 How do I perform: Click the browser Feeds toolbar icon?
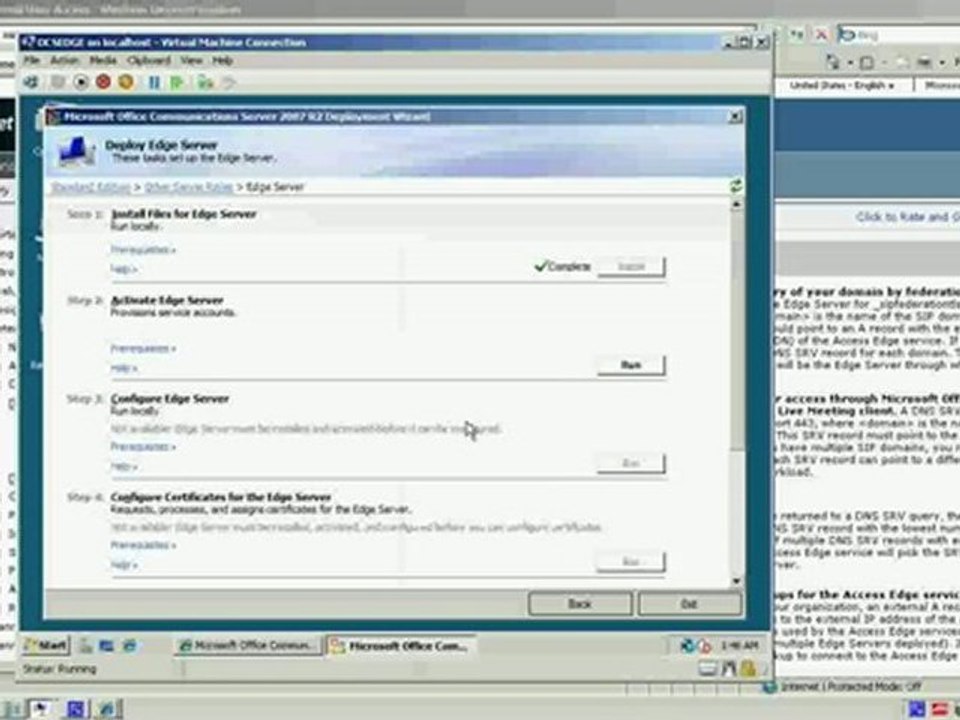[867, 62]
